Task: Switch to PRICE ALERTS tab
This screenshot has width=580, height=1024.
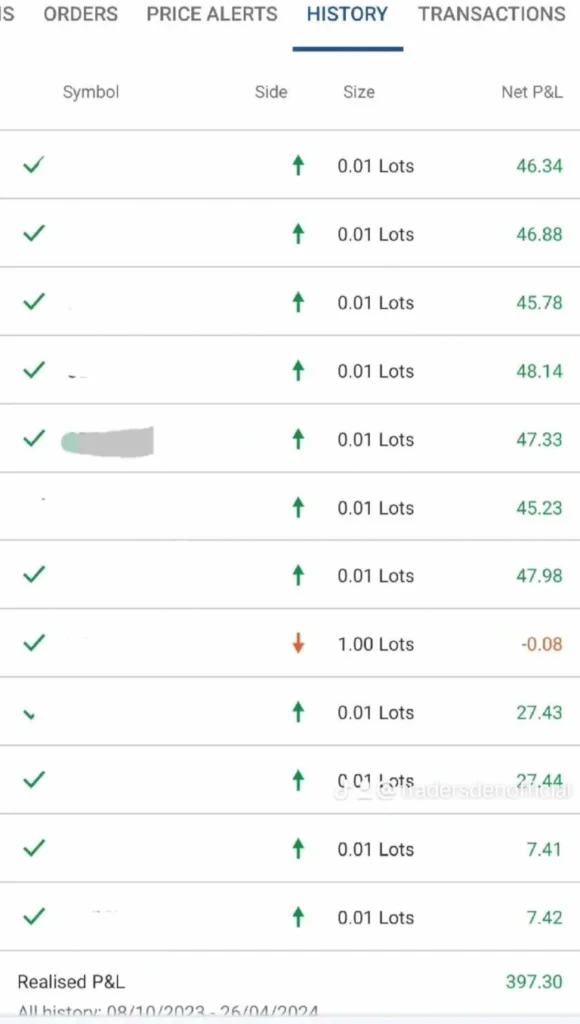Action: coord(212,14)
